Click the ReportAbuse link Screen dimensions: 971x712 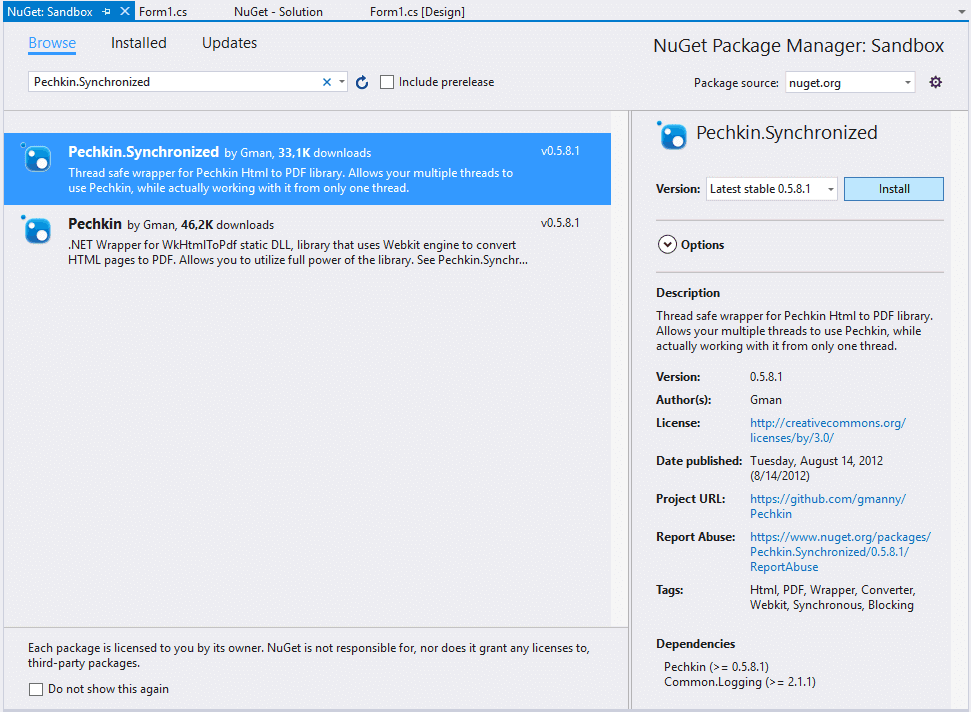point(783,566)
